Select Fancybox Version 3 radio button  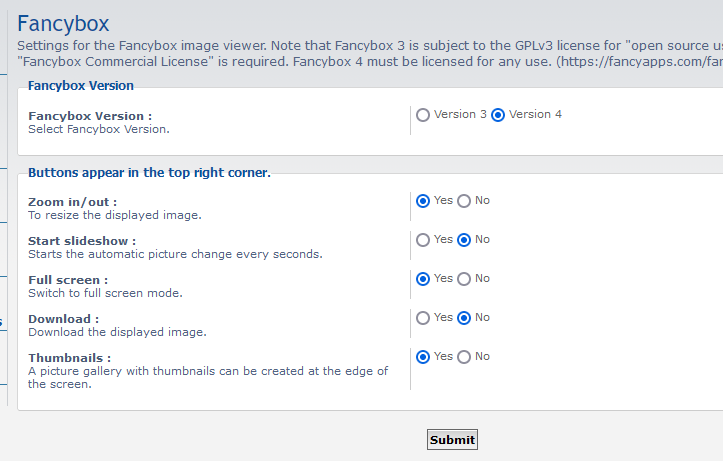(423, 115)
